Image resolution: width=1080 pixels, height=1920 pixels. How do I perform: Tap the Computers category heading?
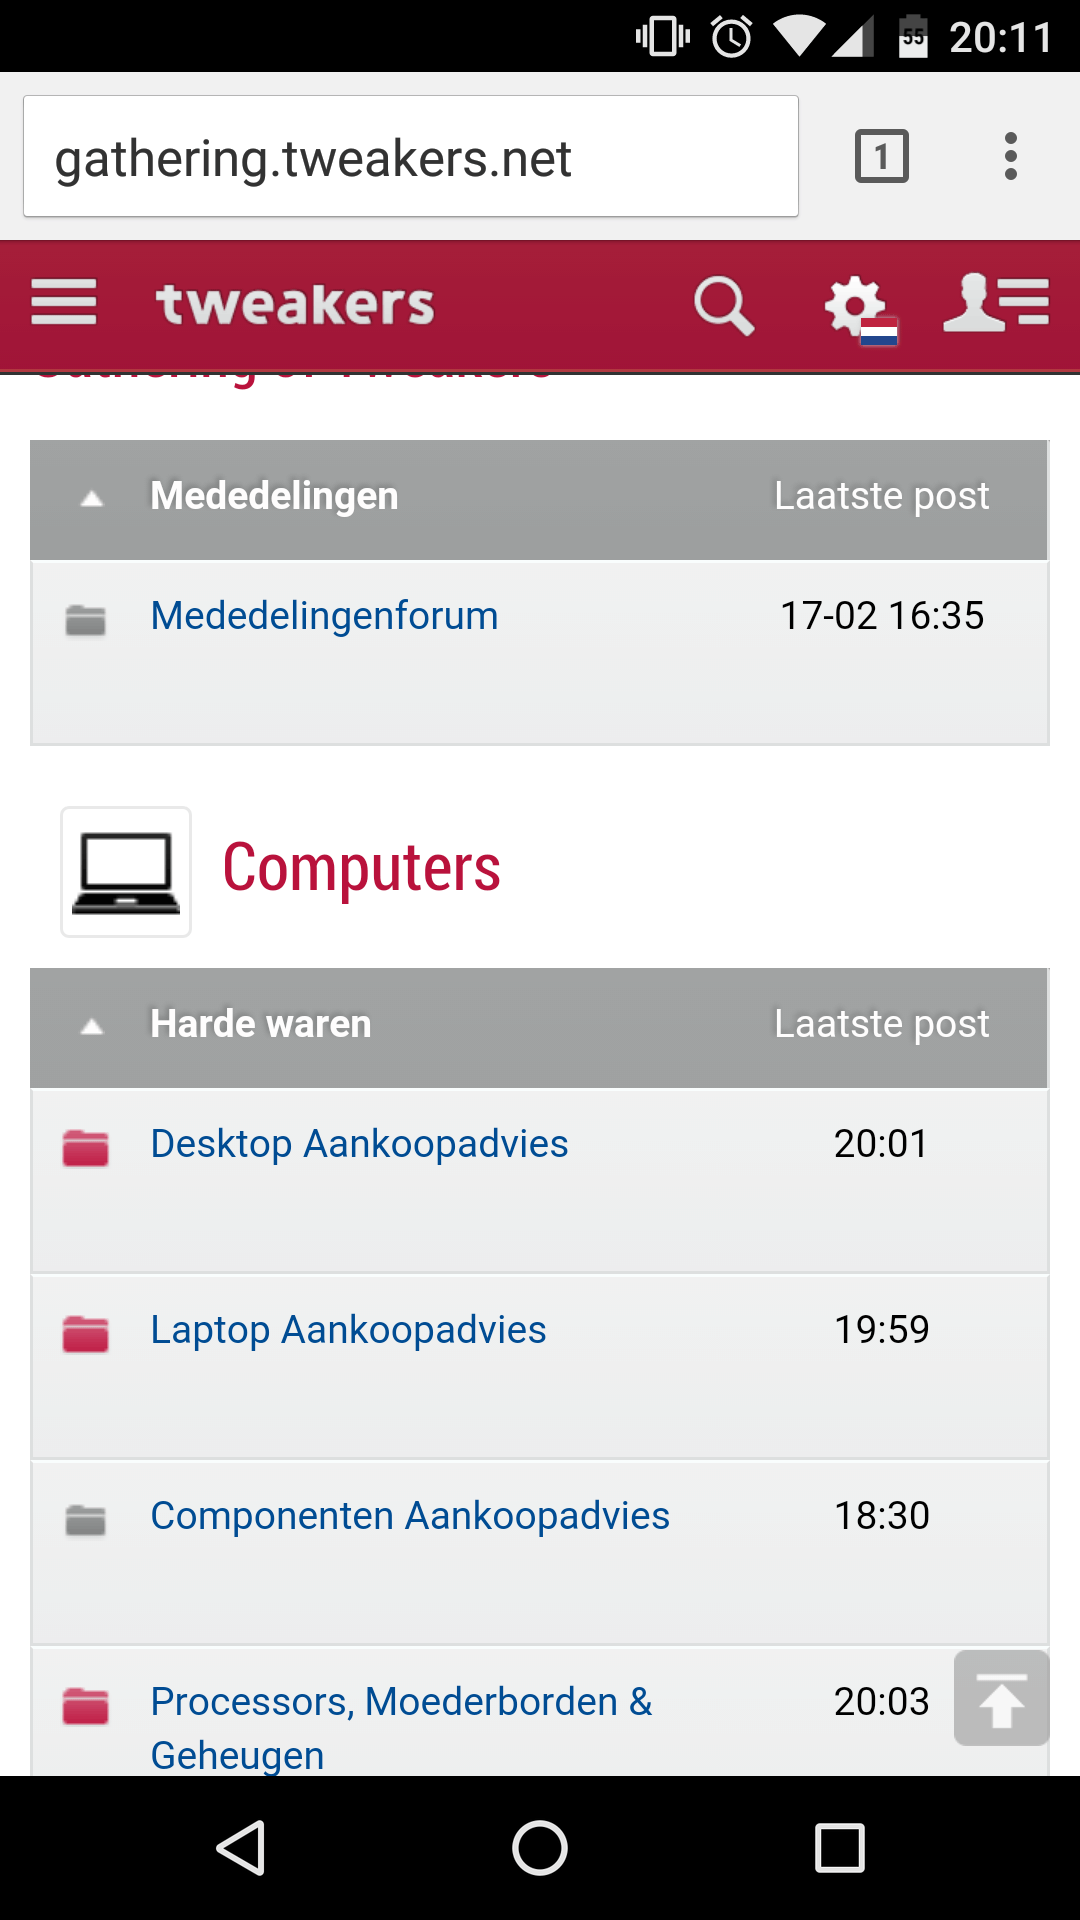[x=361, y=868]
